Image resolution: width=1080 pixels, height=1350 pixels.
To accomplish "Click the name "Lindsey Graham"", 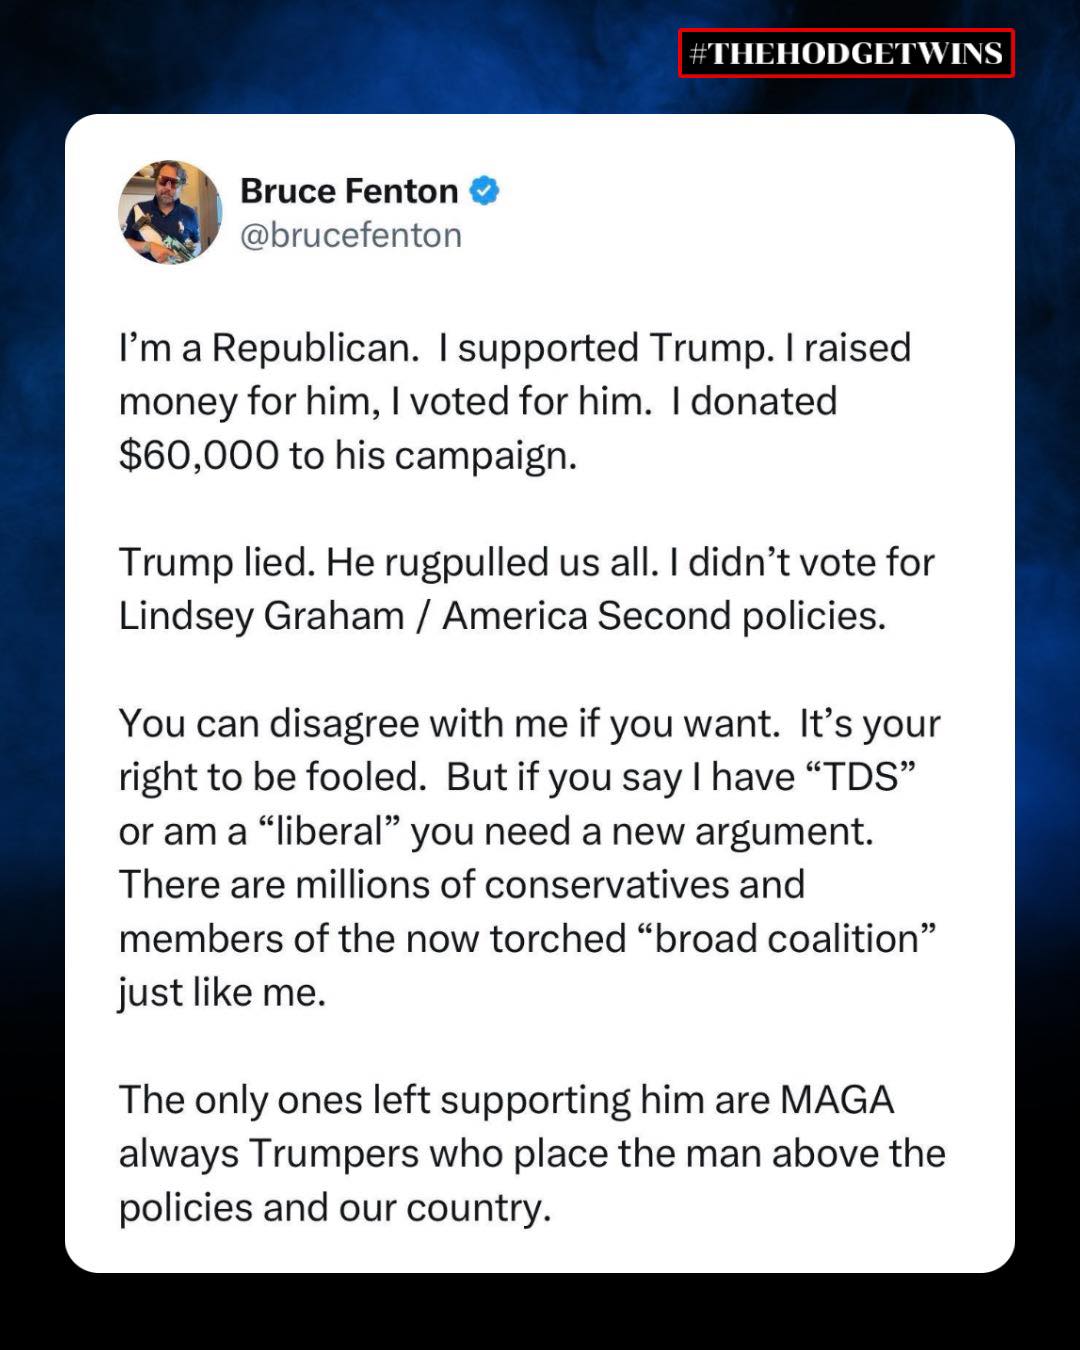I will [x=261, y=616].
